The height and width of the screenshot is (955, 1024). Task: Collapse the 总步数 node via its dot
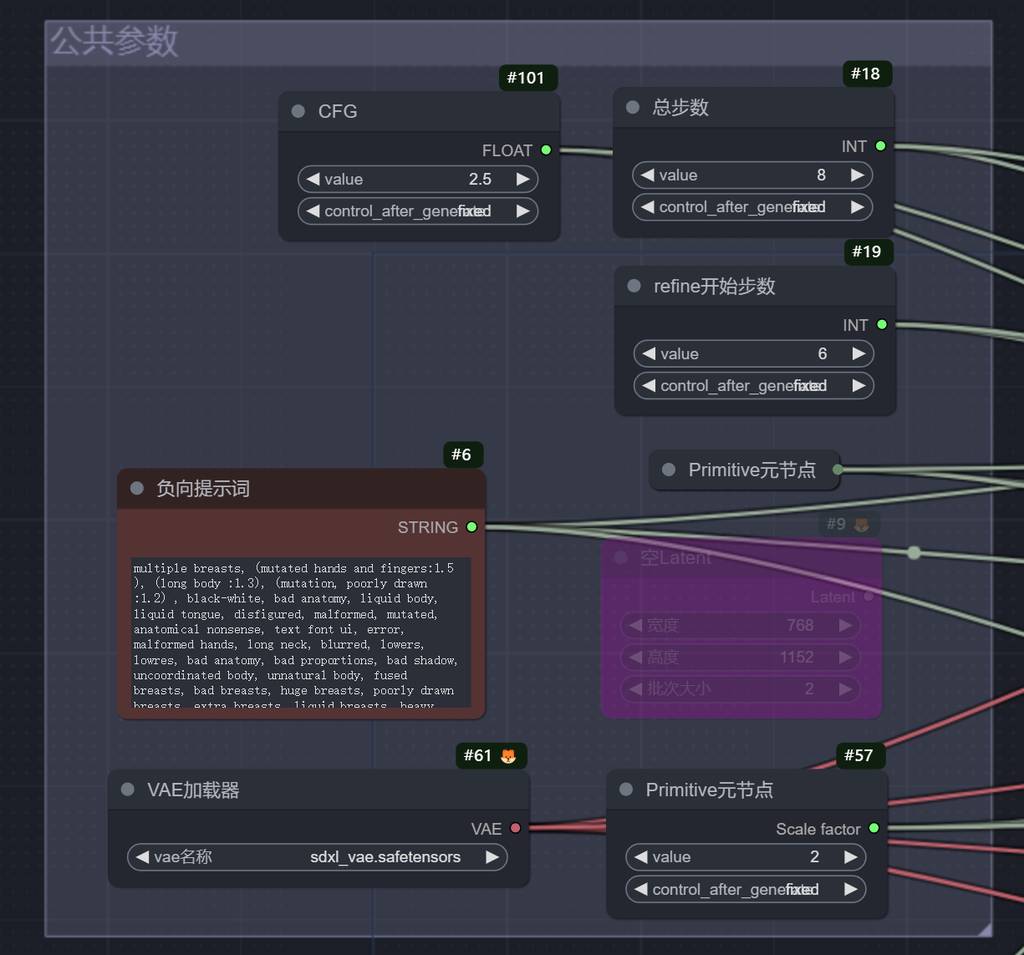[x=632, y=107]
